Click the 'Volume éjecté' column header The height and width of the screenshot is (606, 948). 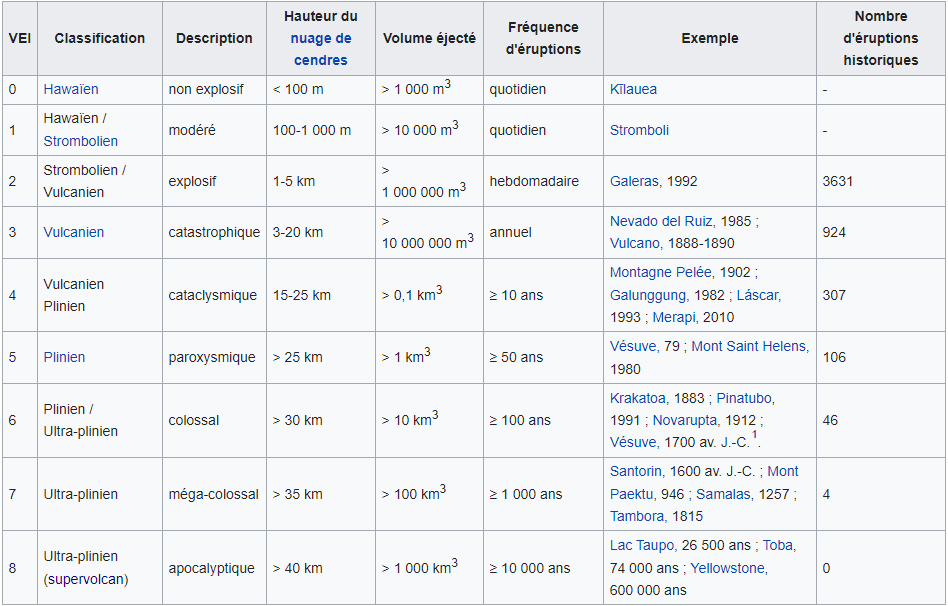pos(429,38)
